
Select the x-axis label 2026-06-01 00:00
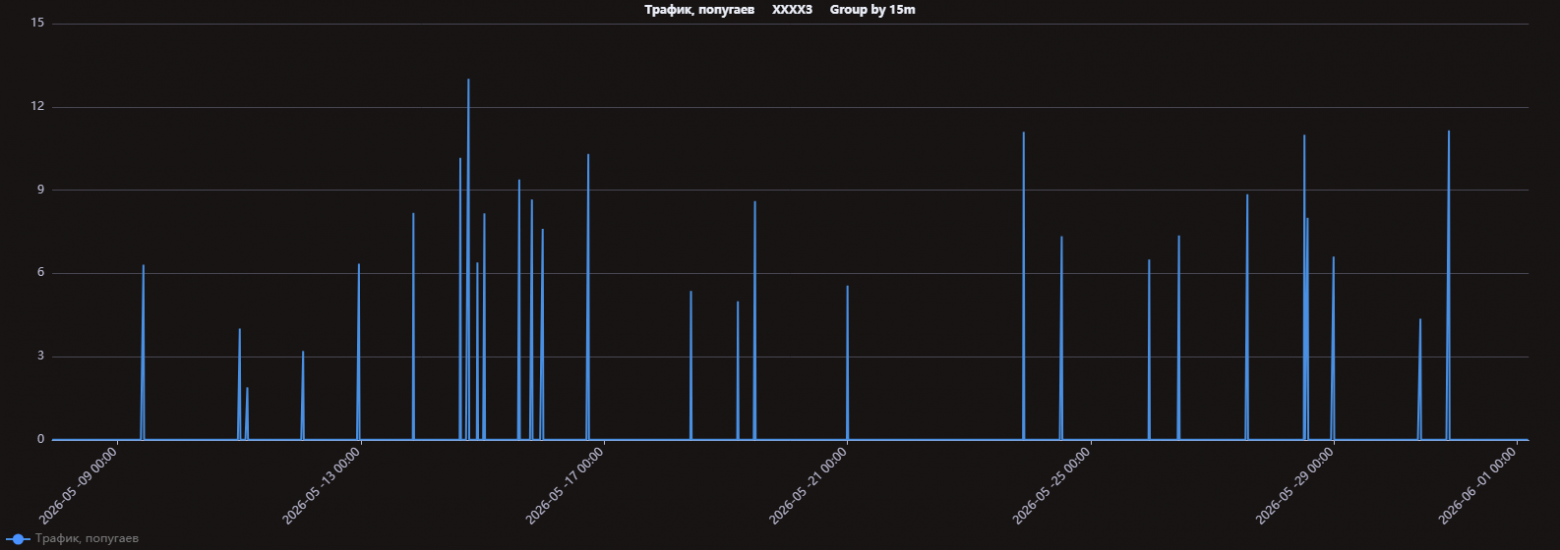pos(1478,486)
